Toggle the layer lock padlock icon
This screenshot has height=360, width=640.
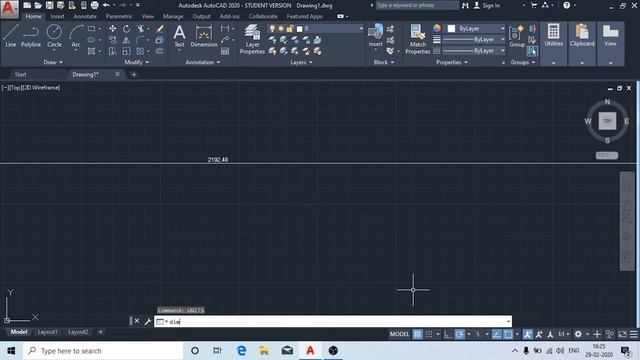(289, 29)
